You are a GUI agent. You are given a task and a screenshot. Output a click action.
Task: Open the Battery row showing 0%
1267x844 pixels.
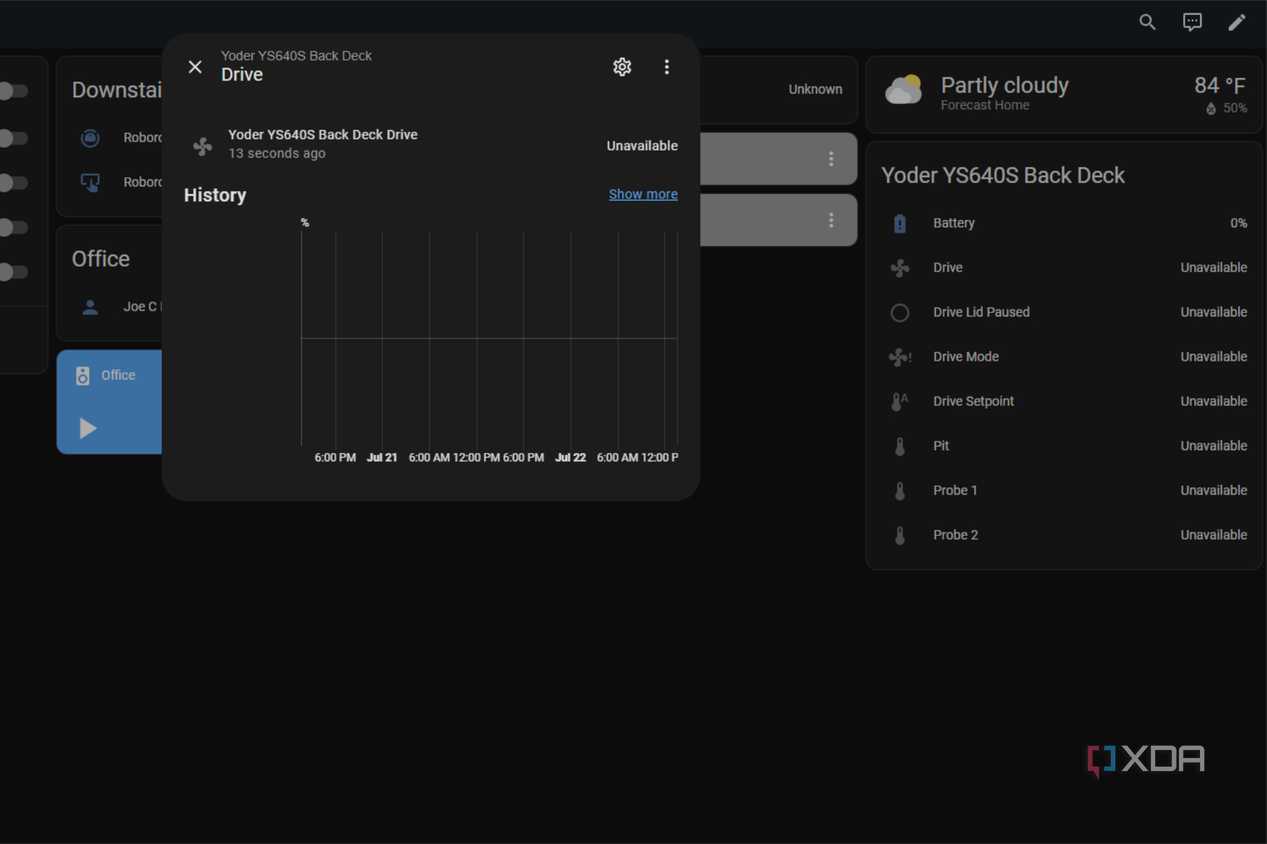pyautogui.click(x=1064, y=223)
